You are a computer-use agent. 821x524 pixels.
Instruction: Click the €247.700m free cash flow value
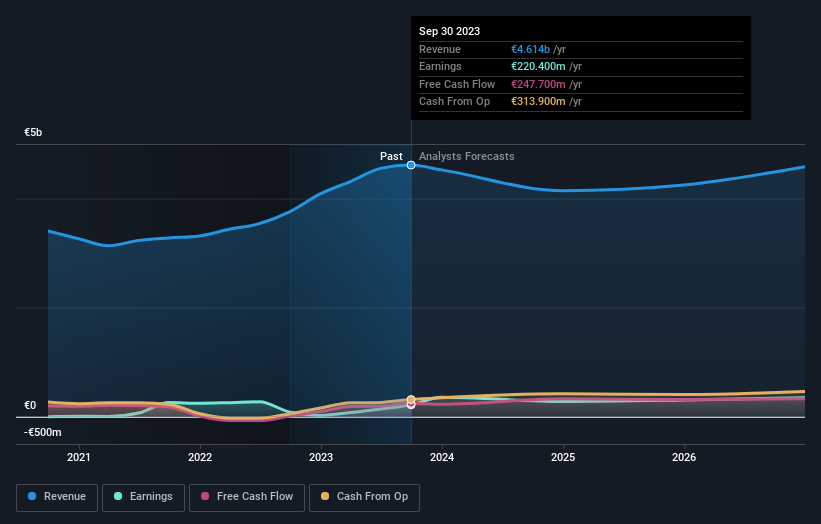click(538, 84)
